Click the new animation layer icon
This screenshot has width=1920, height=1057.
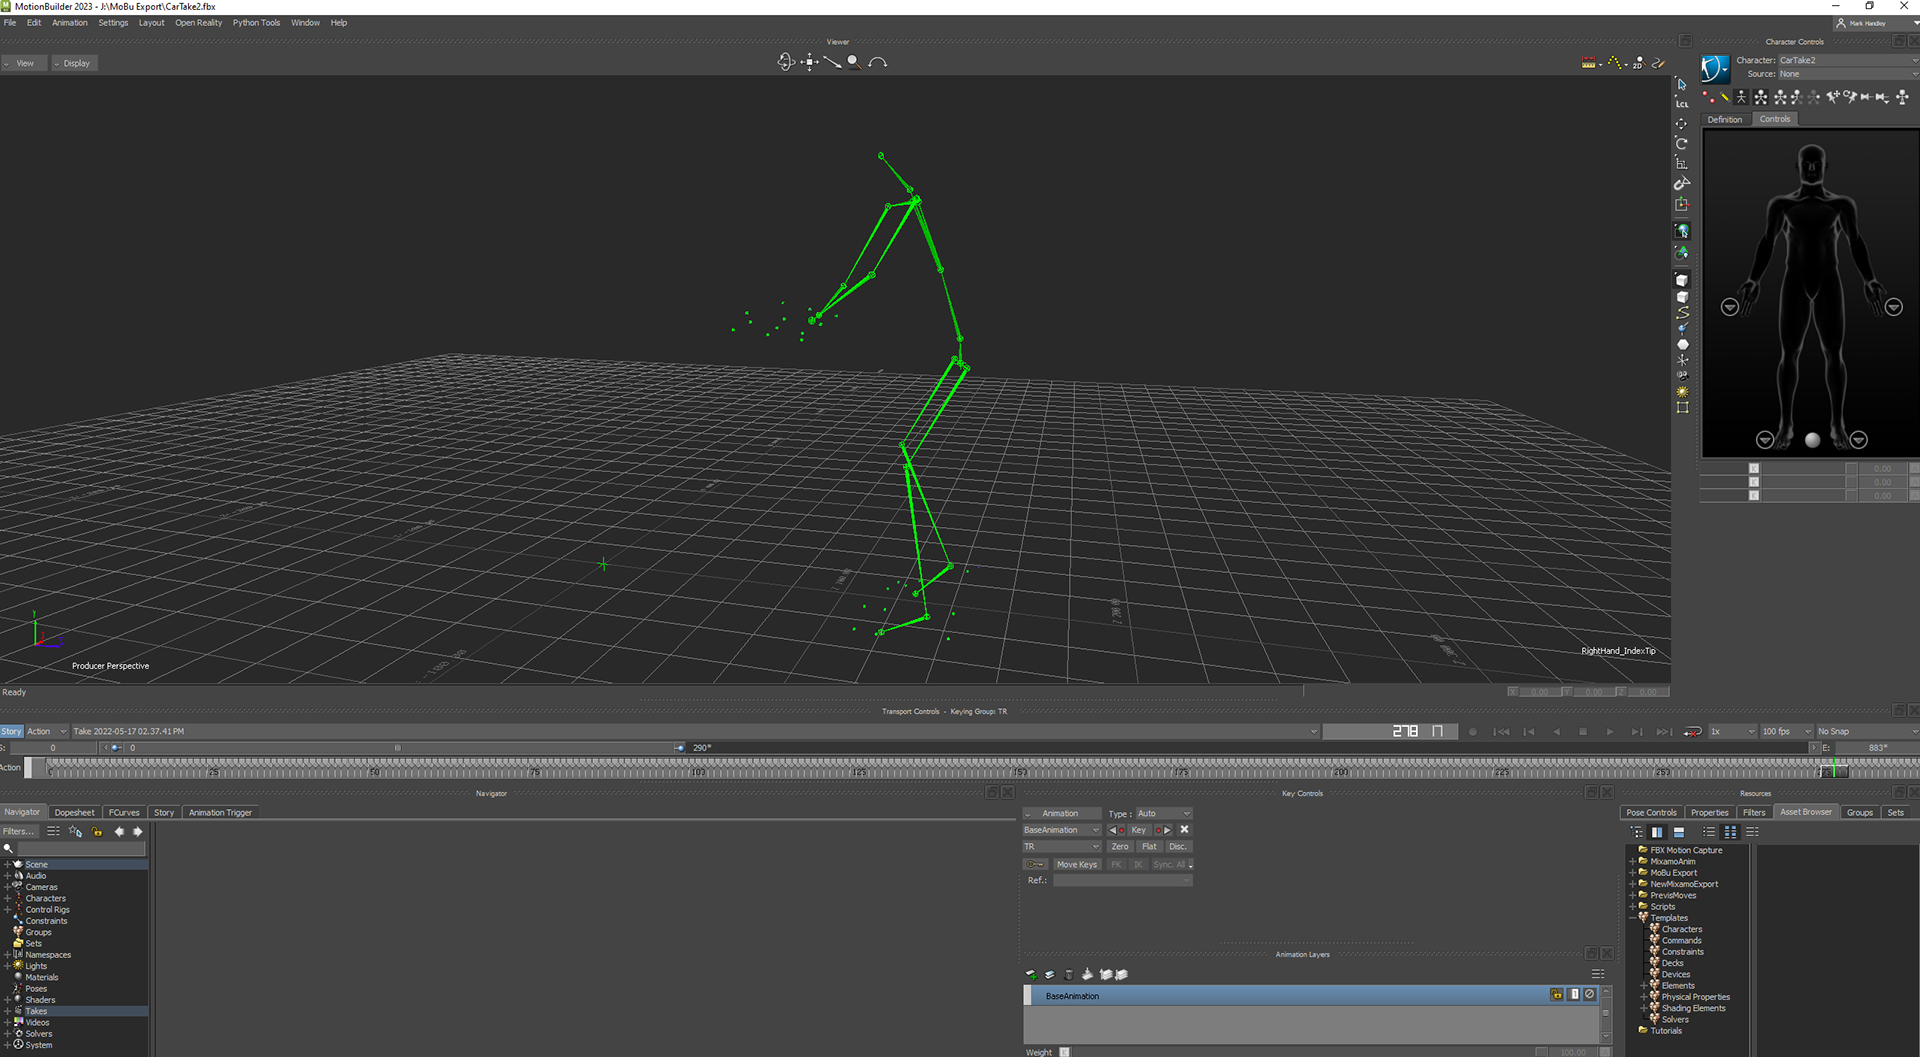[x=1031, y=974]
